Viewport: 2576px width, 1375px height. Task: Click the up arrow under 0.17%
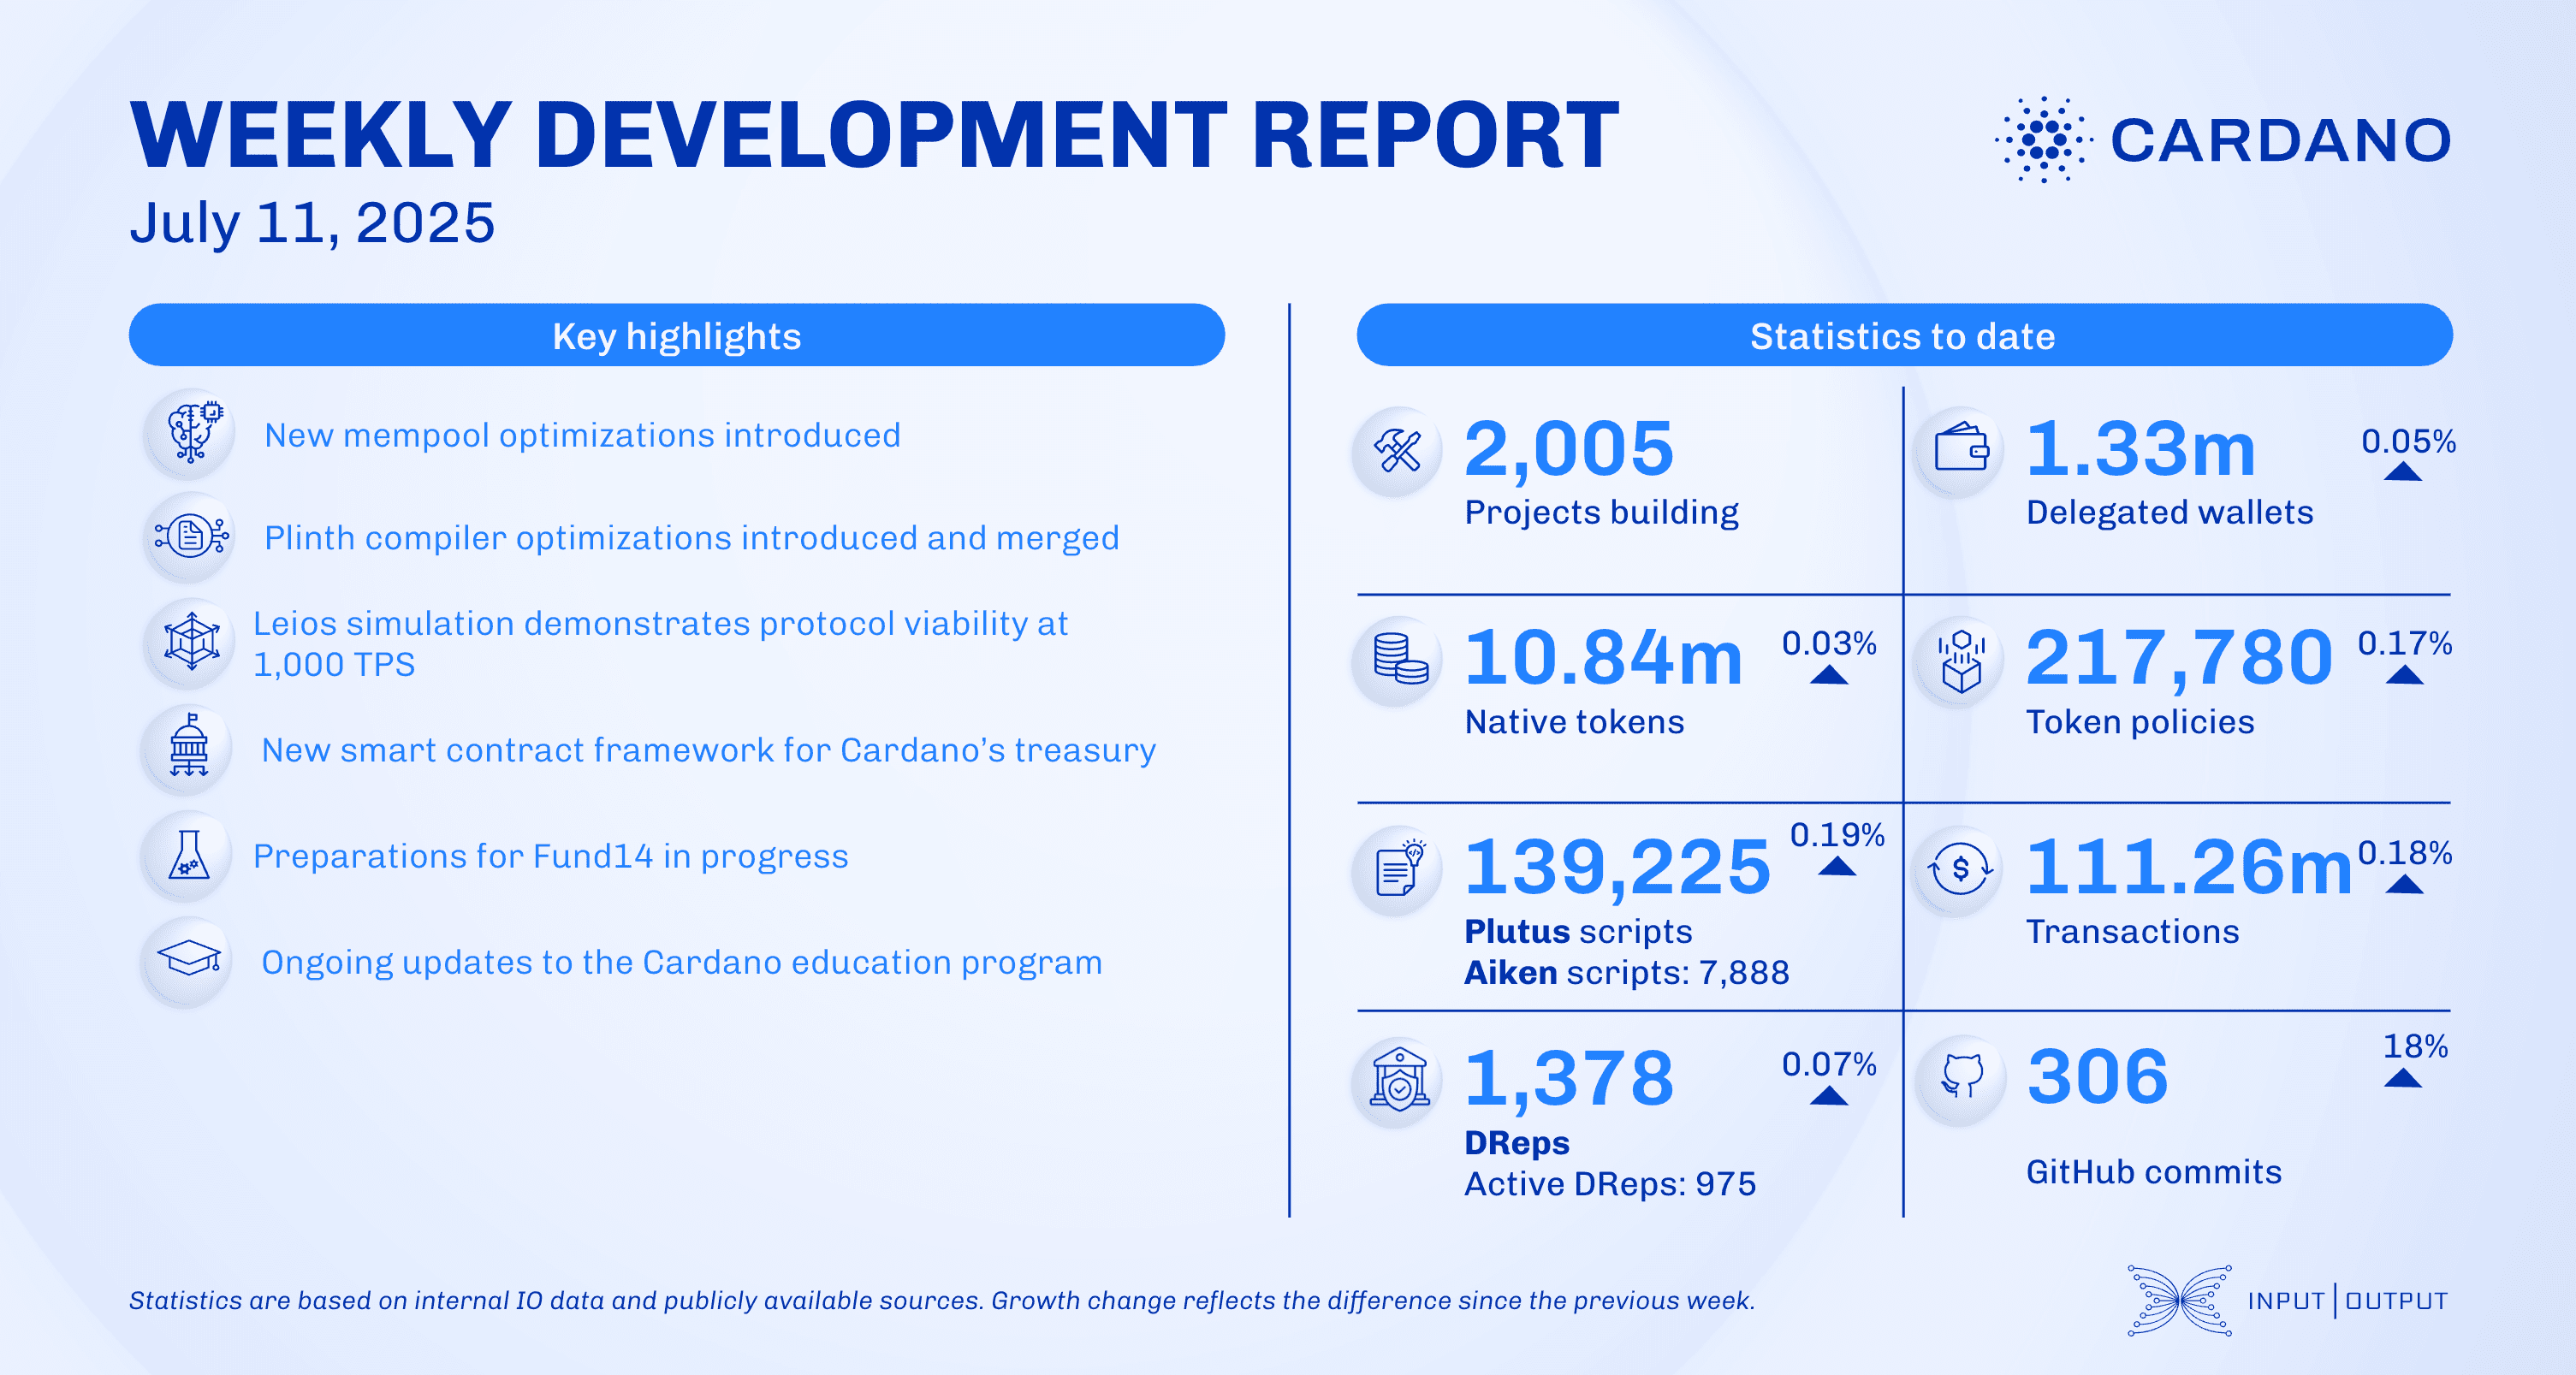2404,674
